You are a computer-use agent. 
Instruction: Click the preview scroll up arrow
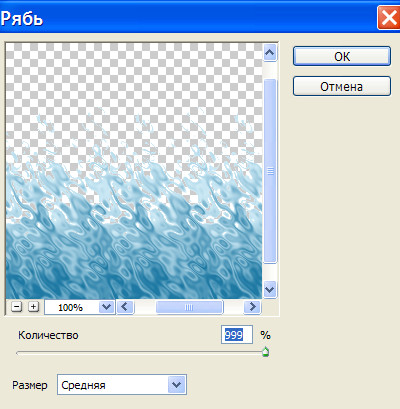click(x=269, y=53)
